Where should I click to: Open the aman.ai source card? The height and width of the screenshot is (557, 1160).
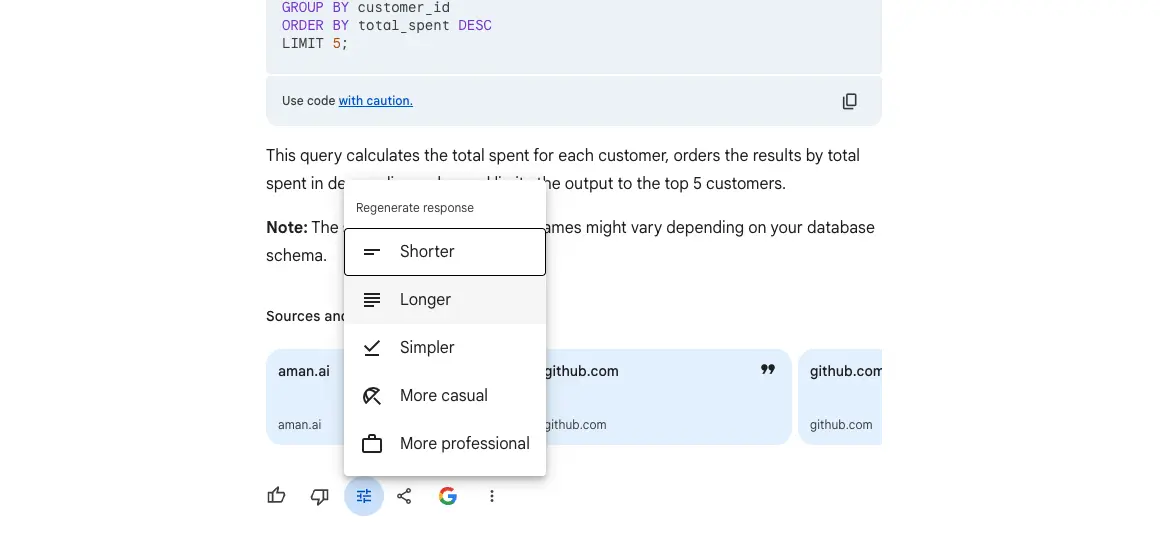[x=304, y=396]
